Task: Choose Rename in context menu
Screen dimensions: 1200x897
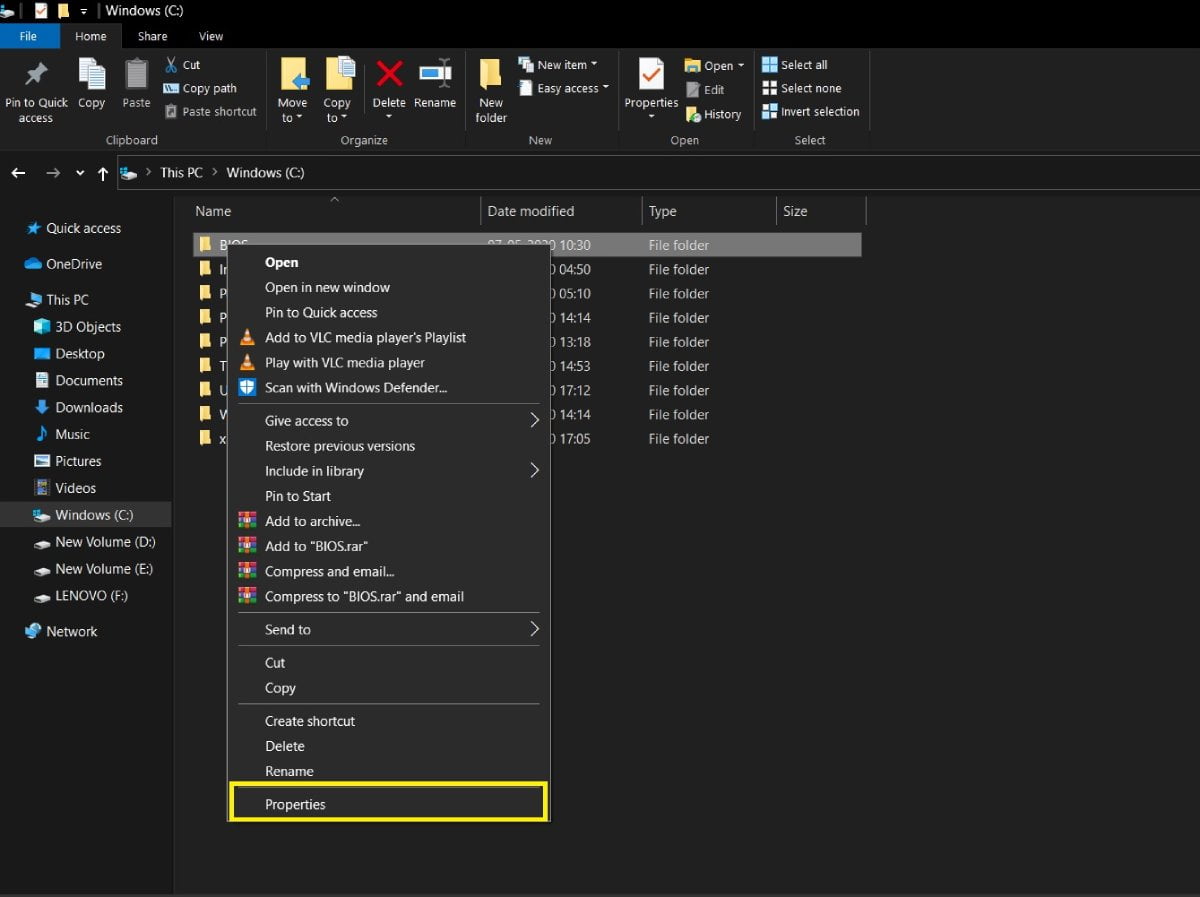Action: point(289,771)
